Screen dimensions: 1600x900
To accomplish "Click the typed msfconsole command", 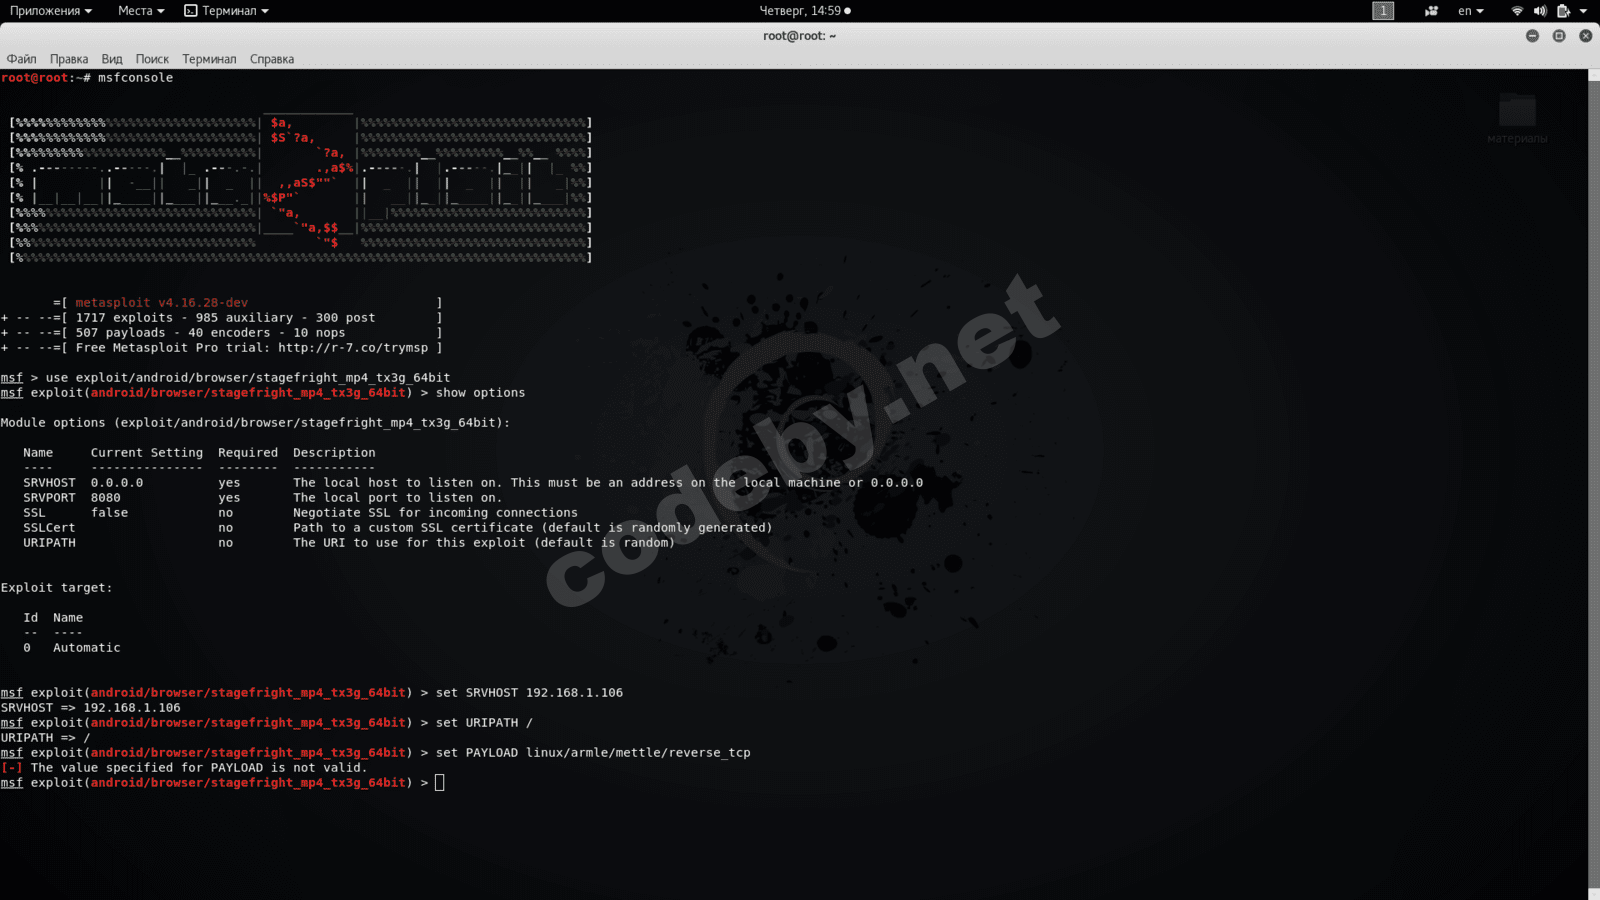I will (x=135, y=78).
